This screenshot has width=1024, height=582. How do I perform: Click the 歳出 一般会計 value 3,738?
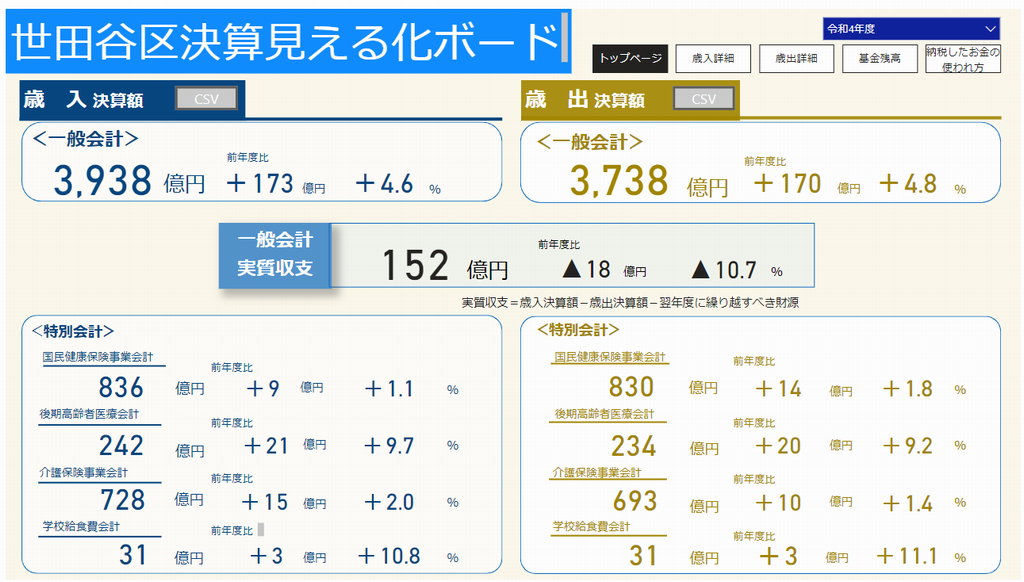coord(619,181)
